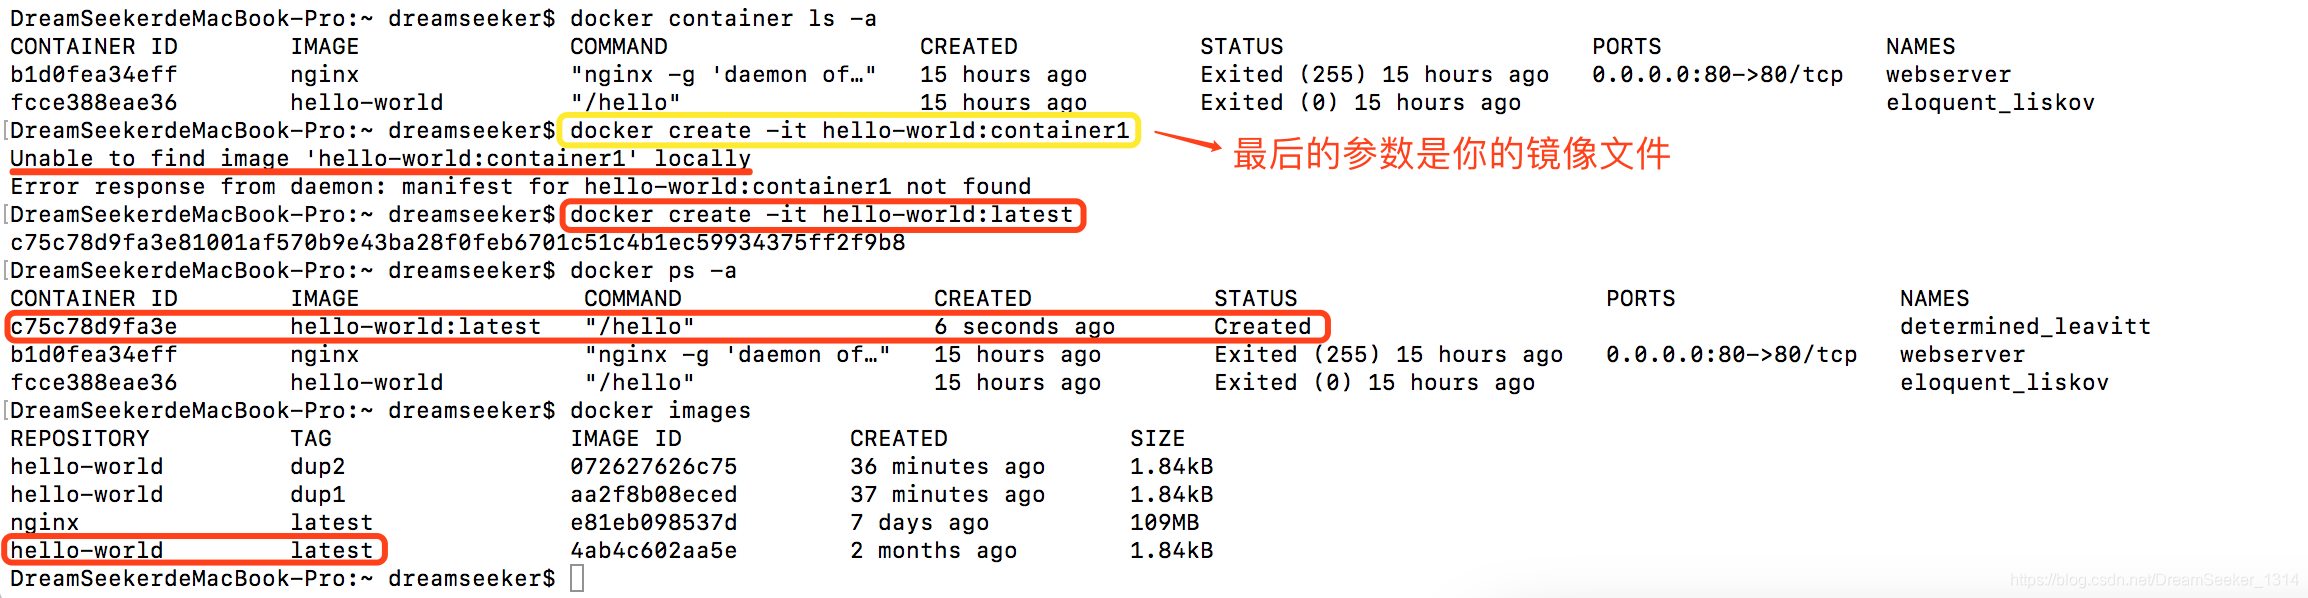Click the REPOSITORY column header
This screenshot has height=598, width=2308.
[79, 439]
